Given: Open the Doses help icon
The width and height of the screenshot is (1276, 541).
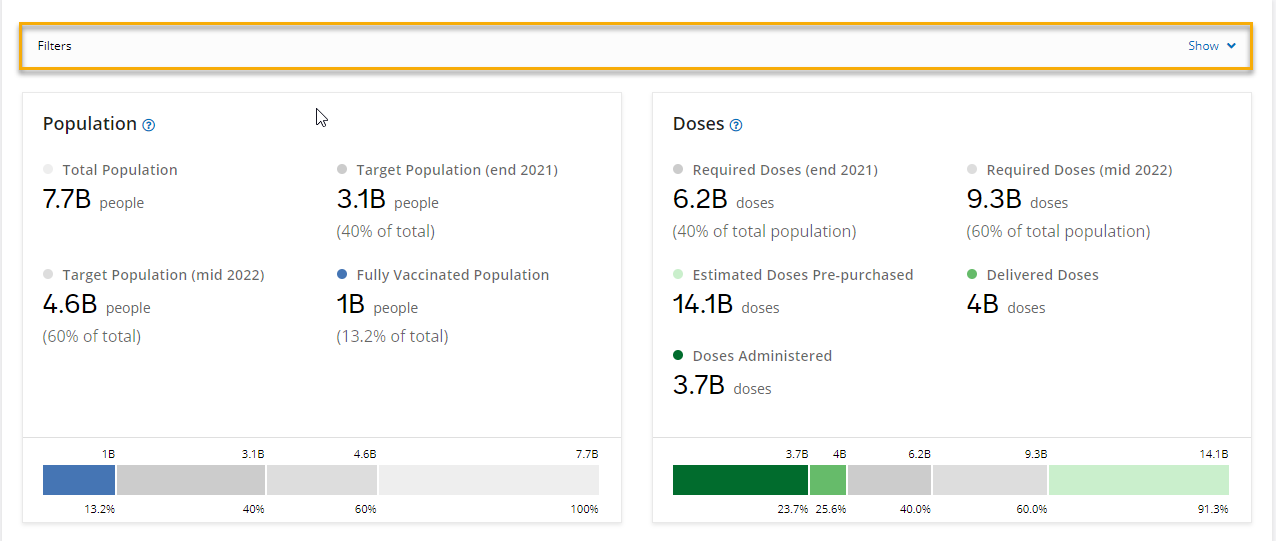Looking at the screenshot, I should pos(736,125).
